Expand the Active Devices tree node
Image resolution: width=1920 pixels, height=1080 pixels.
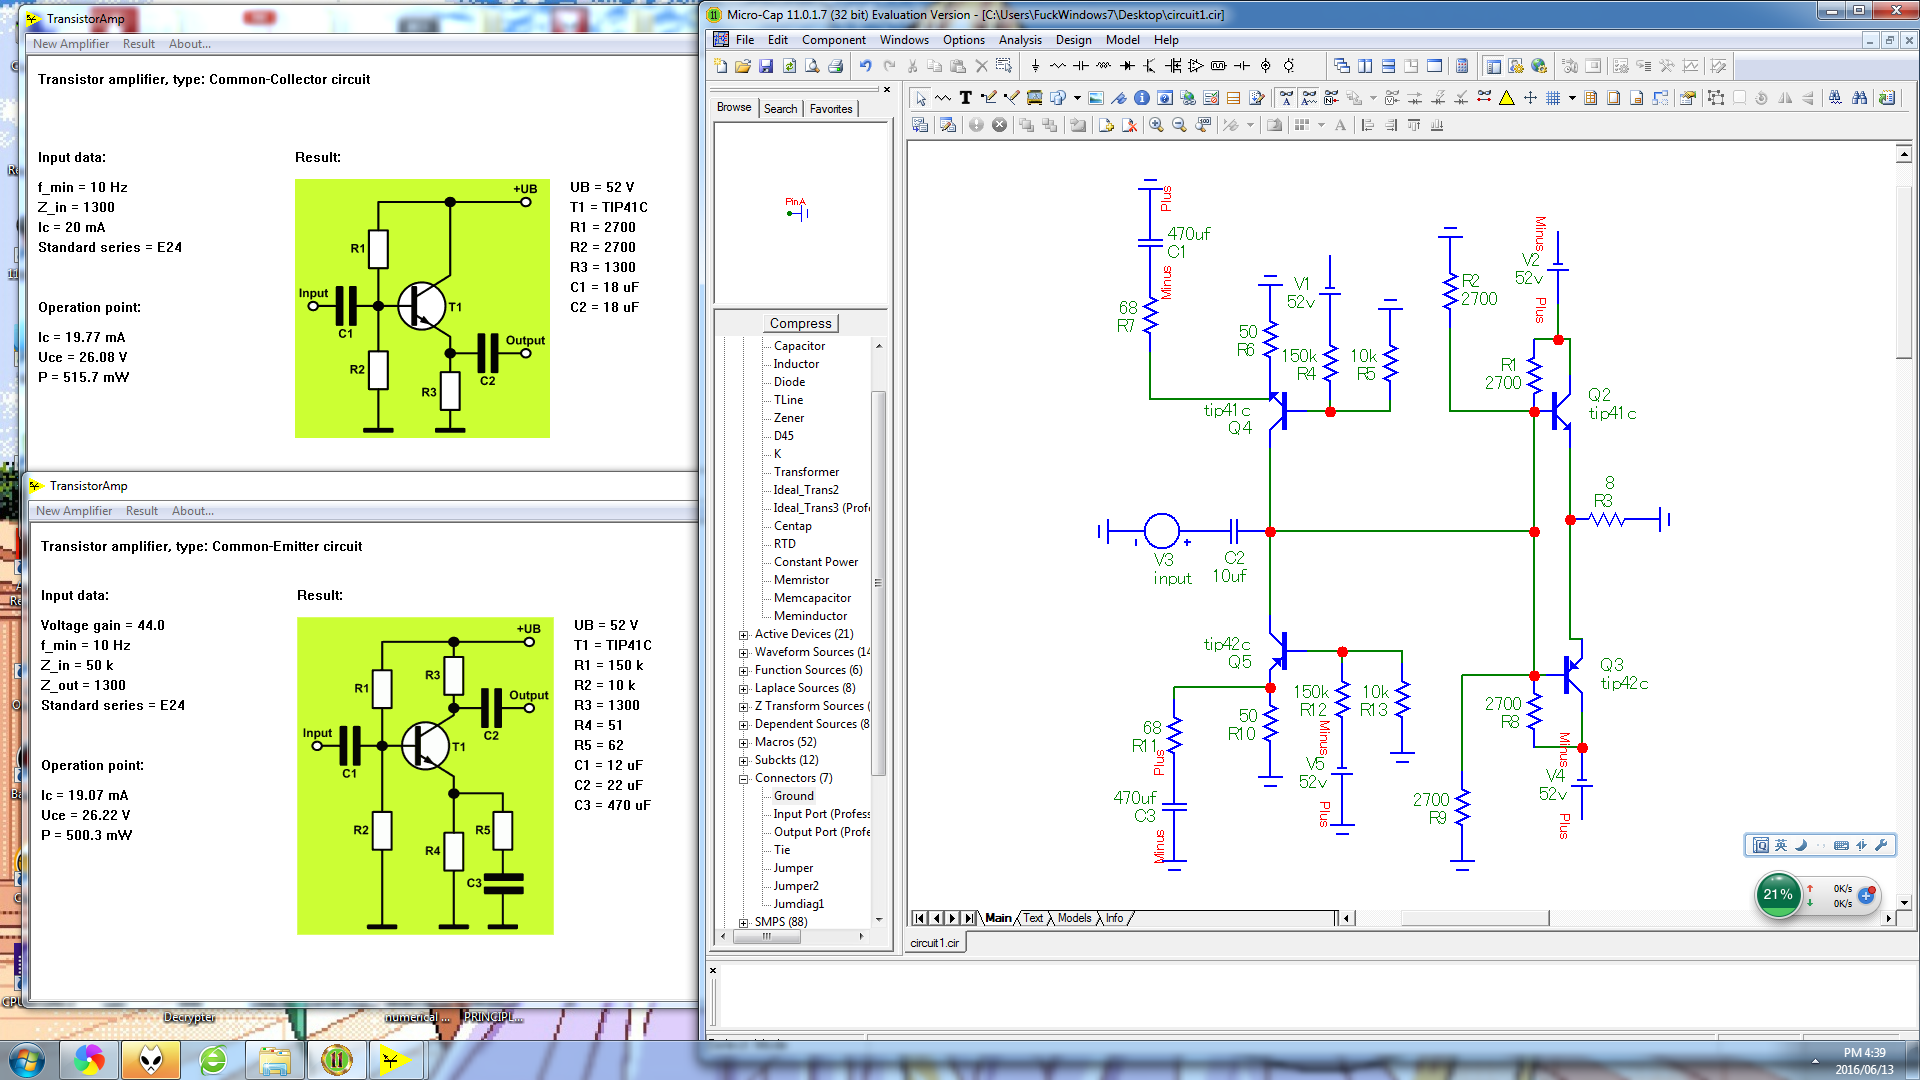coord(743,635)
